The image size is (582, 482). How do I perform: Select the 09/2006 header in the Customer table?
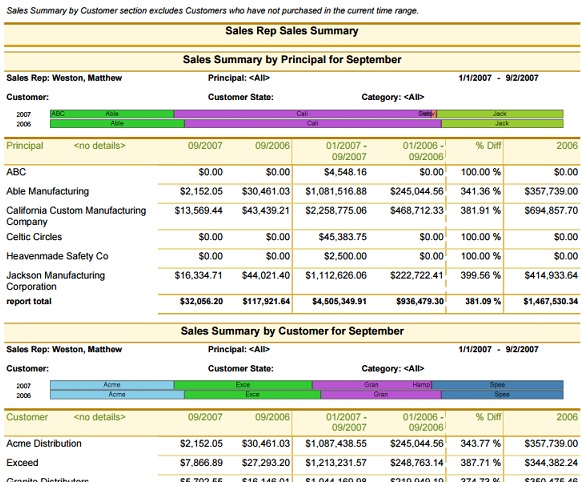tap(272, 417)
